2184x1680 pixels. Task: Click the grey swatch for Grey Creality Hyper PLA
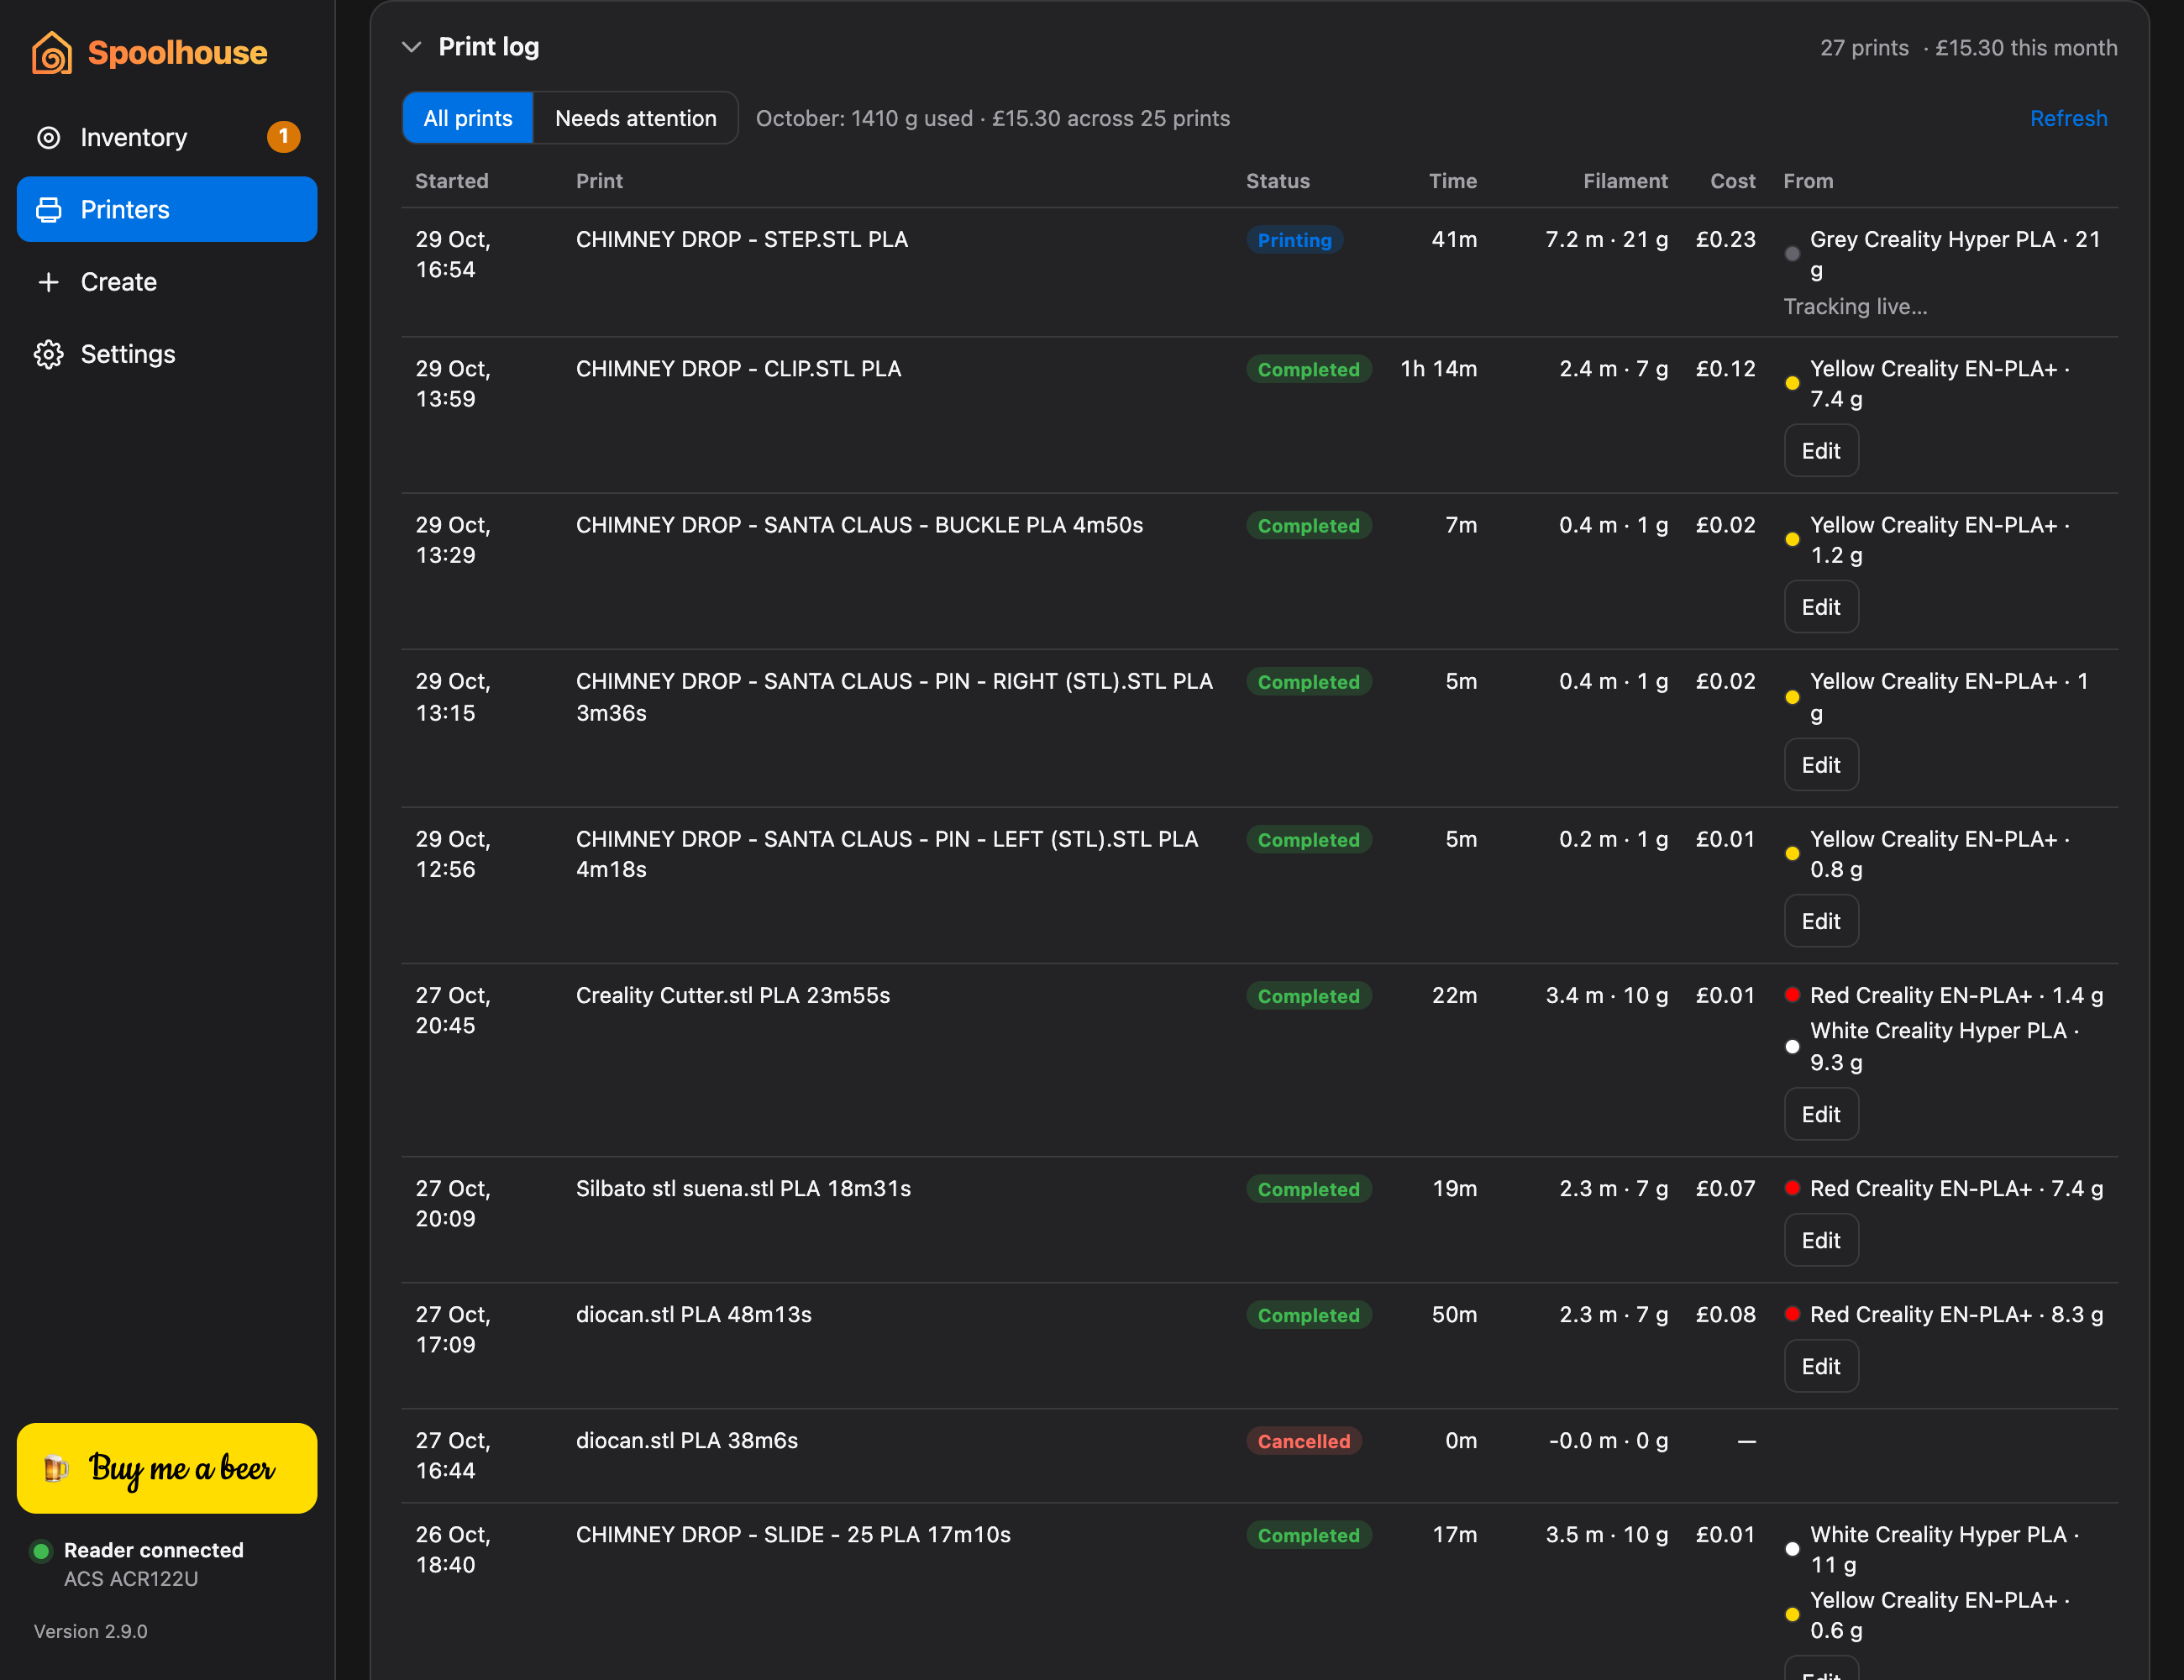[1792, 254]
